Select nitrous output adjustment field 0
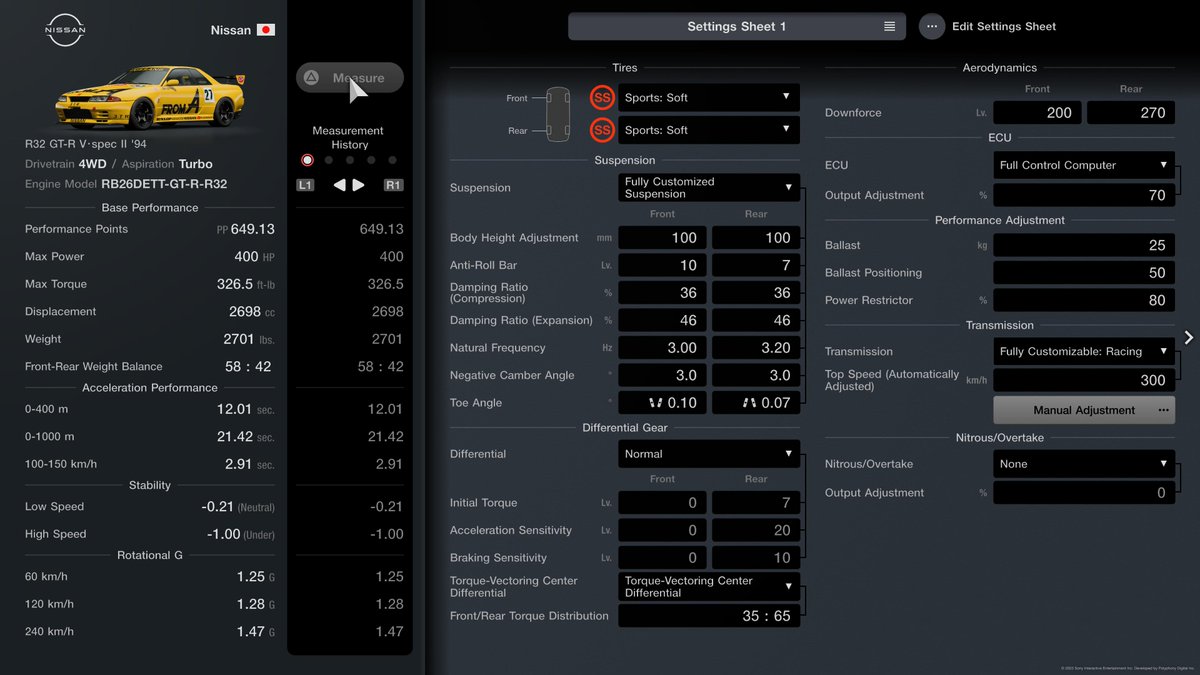 click(x=1084, y=493)
